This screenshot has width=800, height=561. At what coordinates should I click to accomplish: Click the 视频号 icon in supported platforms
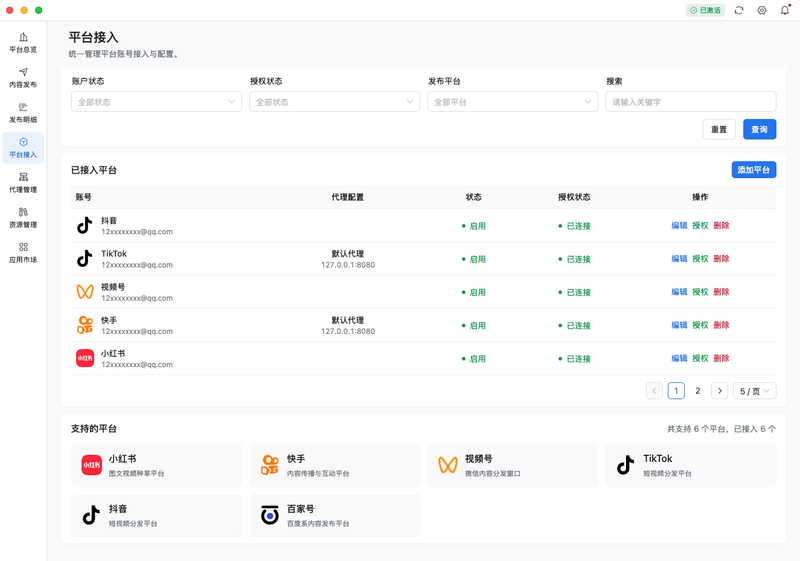[448, 465]
